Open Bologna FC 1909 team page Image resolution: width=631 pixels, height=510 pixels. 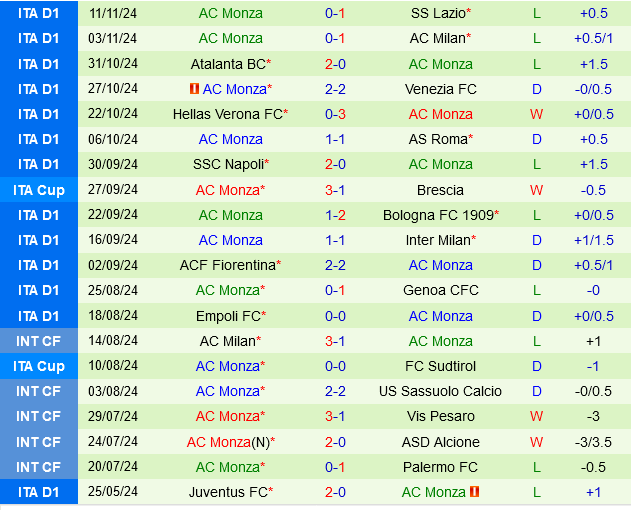coord(438,215)
